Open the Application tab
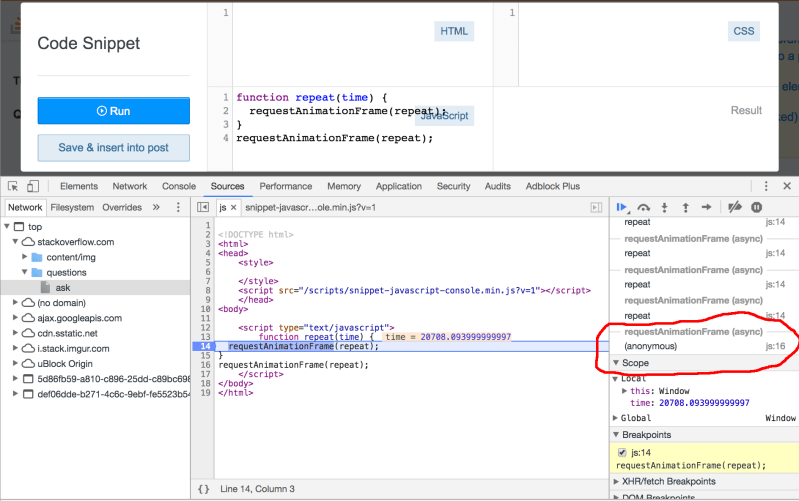 tap(399, 187)
